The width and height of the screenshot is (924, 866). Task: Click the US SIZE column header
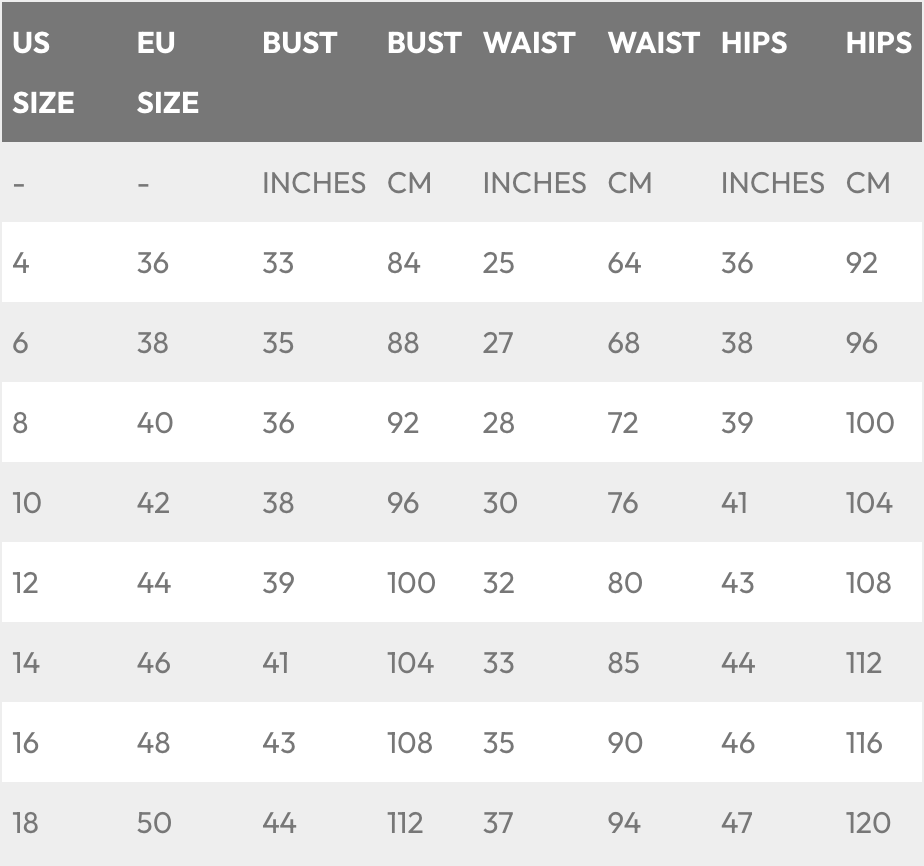[x=43, y=72]
